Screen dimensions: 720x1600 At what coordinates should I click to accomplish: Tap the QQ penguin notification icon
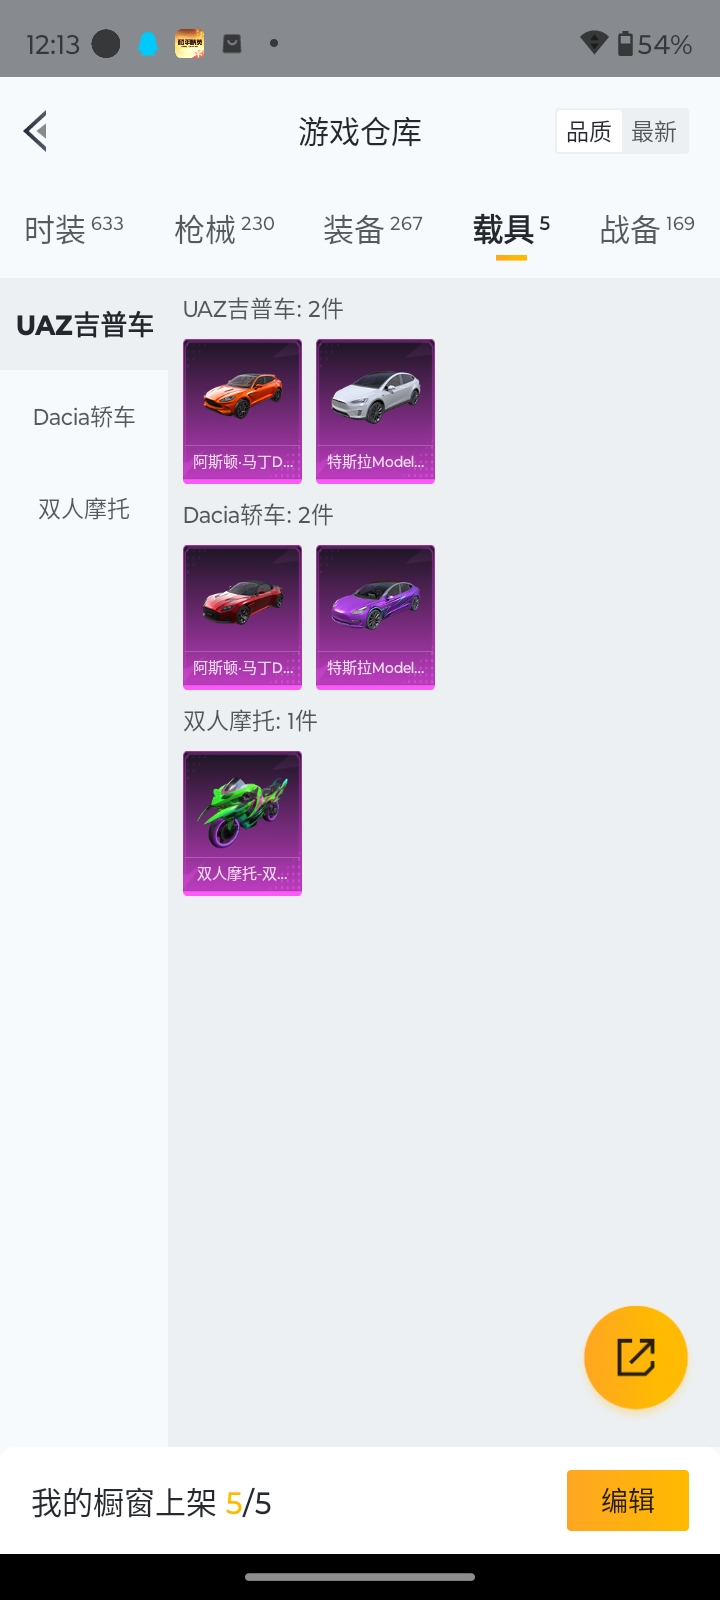pyautogui.click(x=148, y=44)
